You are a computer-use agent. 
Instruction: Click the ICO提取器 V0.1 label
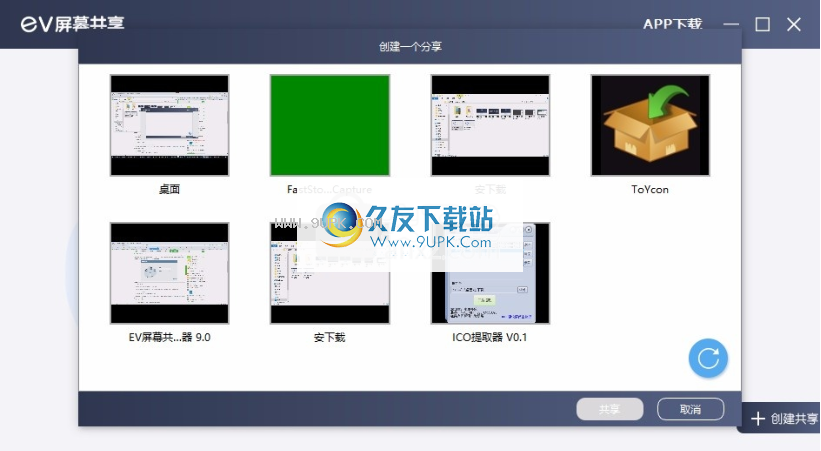[490, 337]
